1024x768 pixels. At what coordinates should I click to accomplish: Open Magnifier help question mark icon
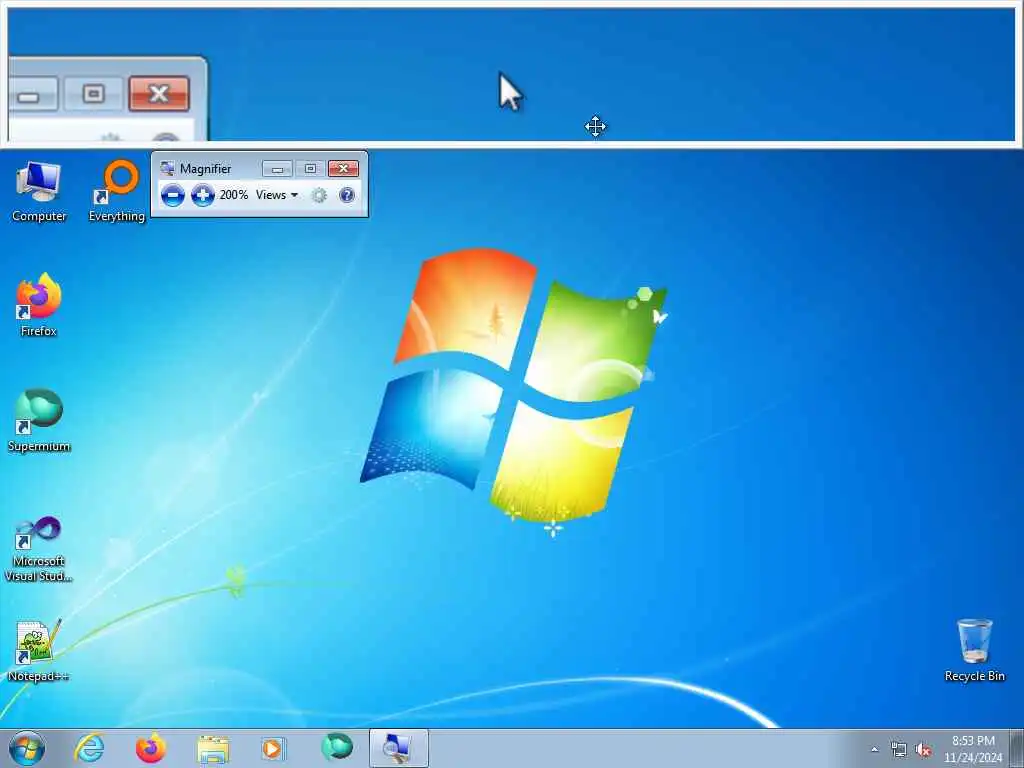[347, 195]
